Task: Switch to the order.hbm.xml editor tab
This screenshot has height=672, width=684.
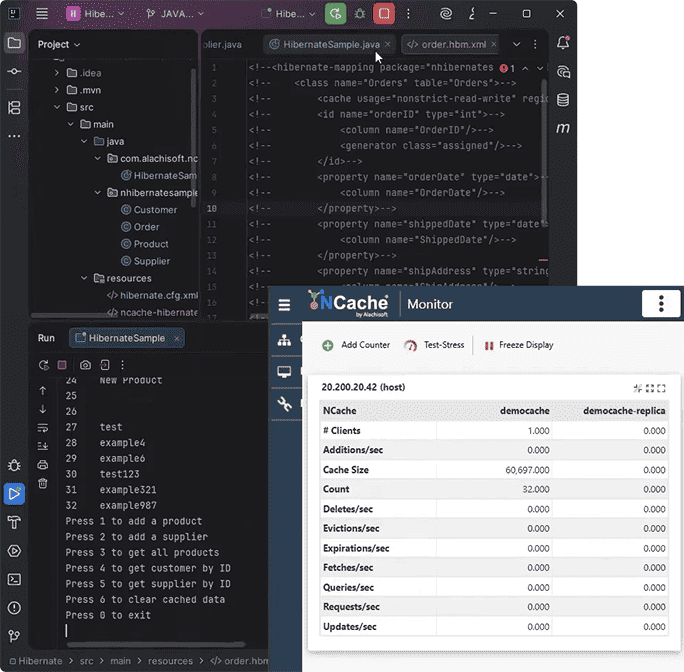Action: point(448,44)
